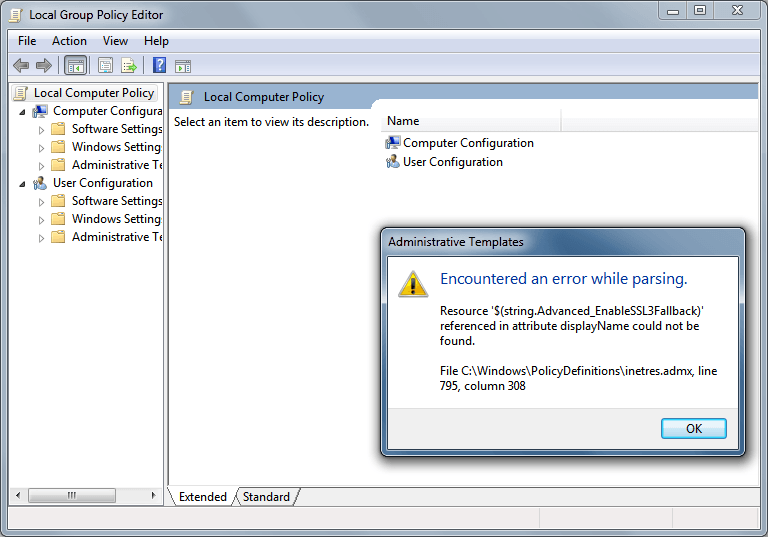Expand Software Settings under User Configuration
Screen dimensions: 768x537
[41, 202]
